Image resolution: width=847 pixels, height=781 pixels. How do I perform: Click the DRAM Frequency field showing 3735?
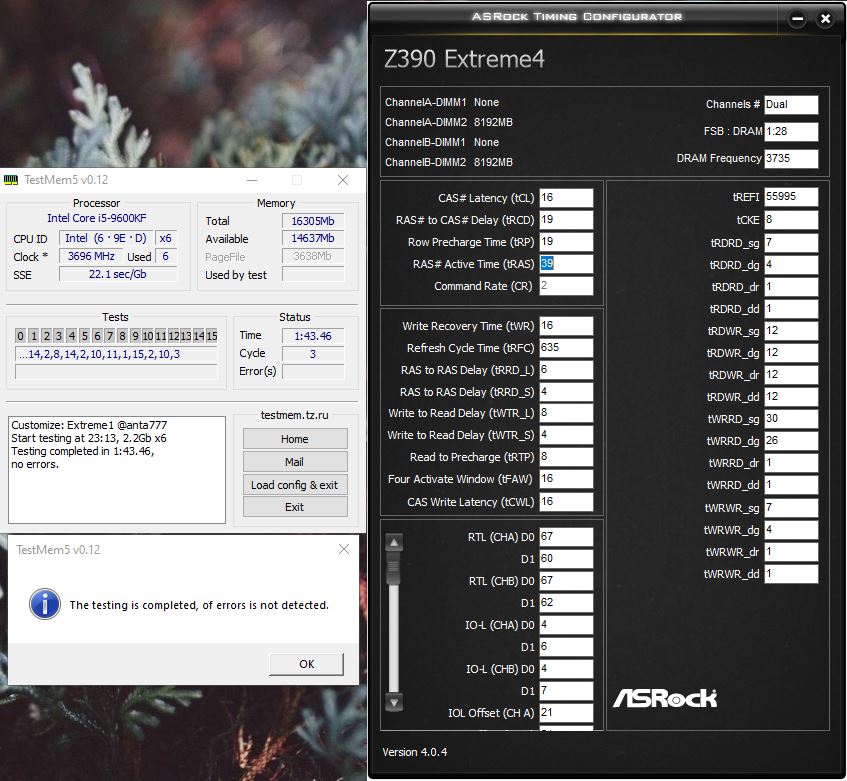791,158
